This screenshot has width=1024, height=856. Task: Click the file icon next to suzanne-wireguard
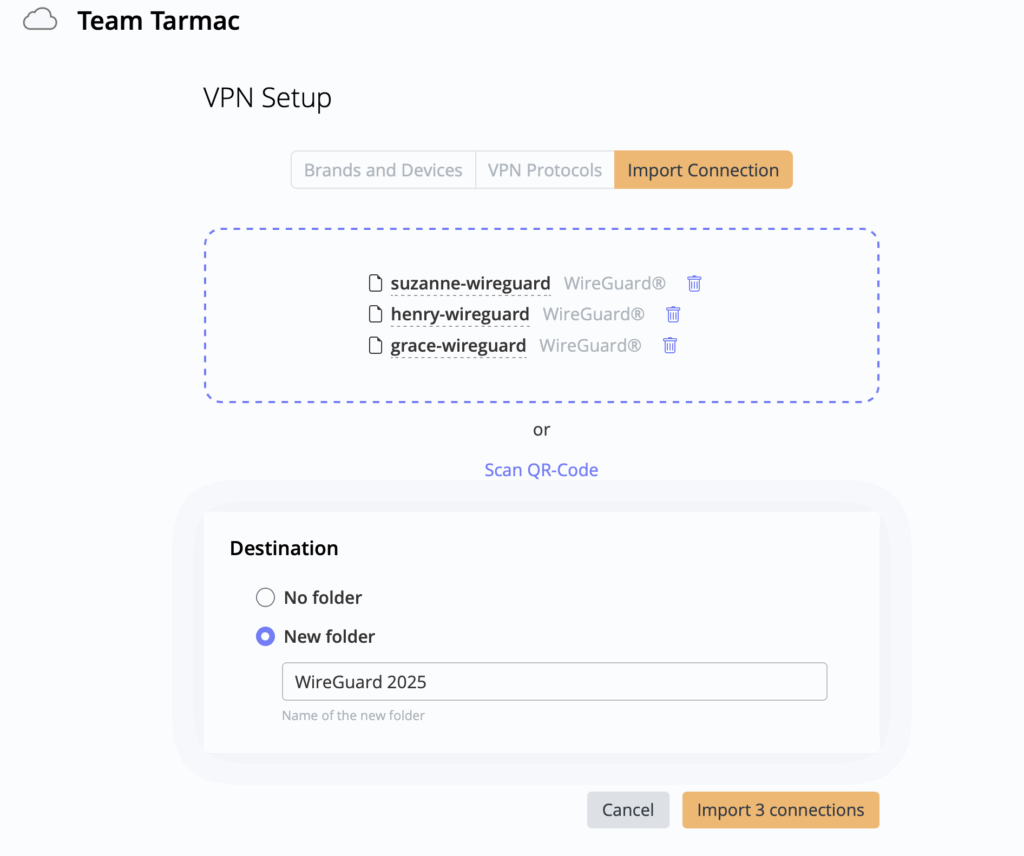coord(376,283)
